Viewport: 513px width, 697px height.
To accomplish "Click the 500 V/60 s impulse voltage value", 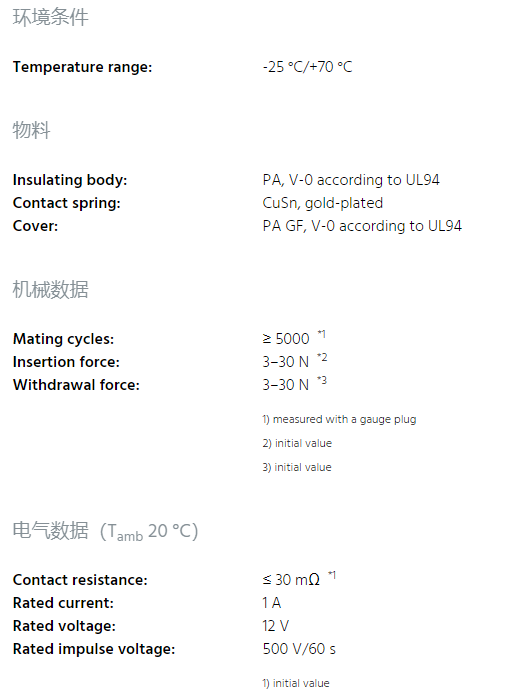I will [299, 649].
